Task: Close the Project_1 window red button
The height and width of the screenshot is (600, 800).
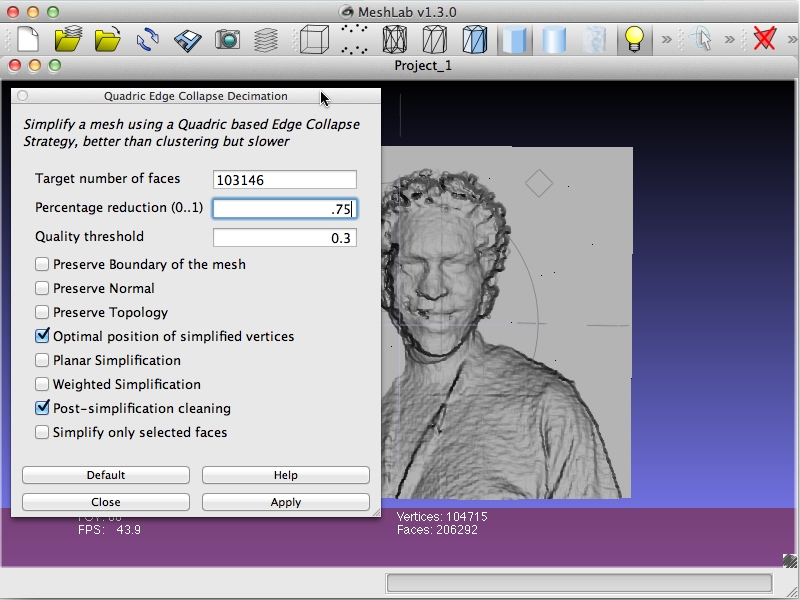Action: (15, 66)
